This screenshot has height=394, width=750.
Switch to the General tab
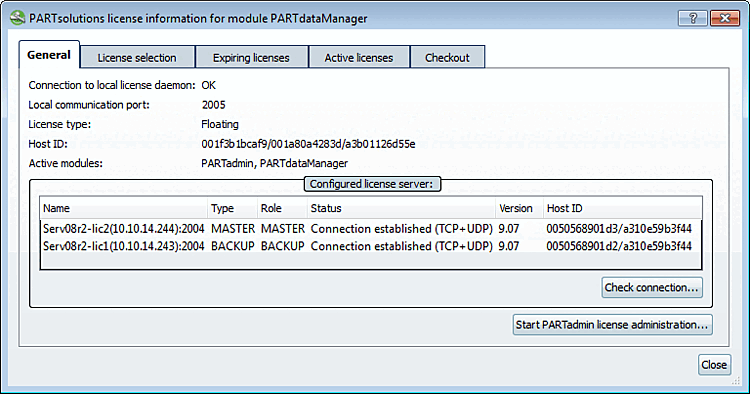[49, 55]
